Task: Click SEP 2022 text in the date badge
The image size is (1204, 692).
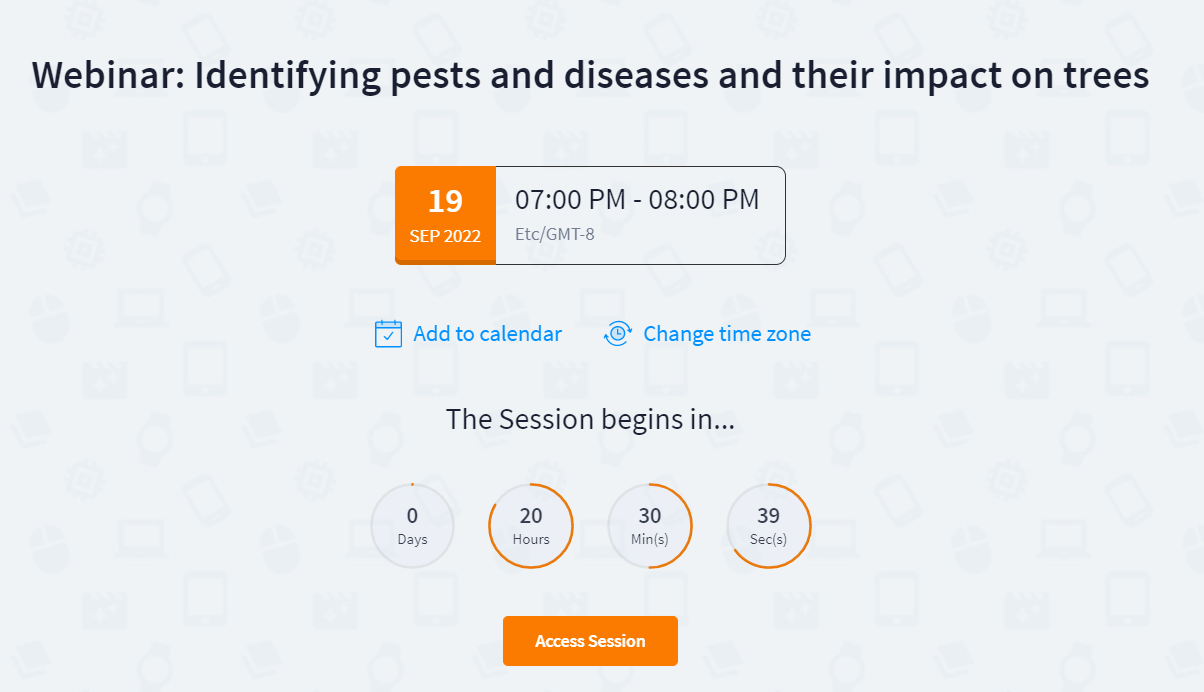Action: pyautogui.click(x=445, y=237)
